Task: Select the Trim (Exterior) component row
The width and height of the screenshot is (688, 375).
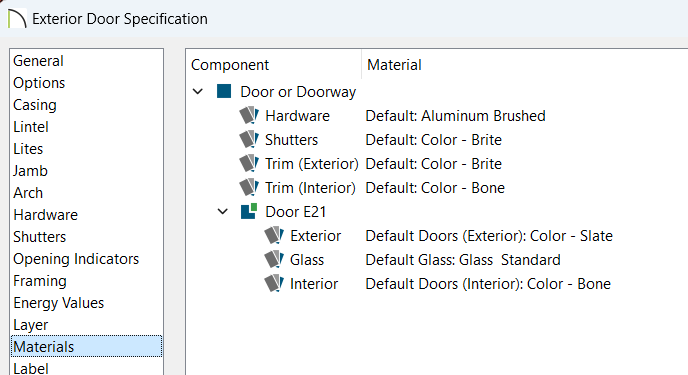Action: [312, 164]
